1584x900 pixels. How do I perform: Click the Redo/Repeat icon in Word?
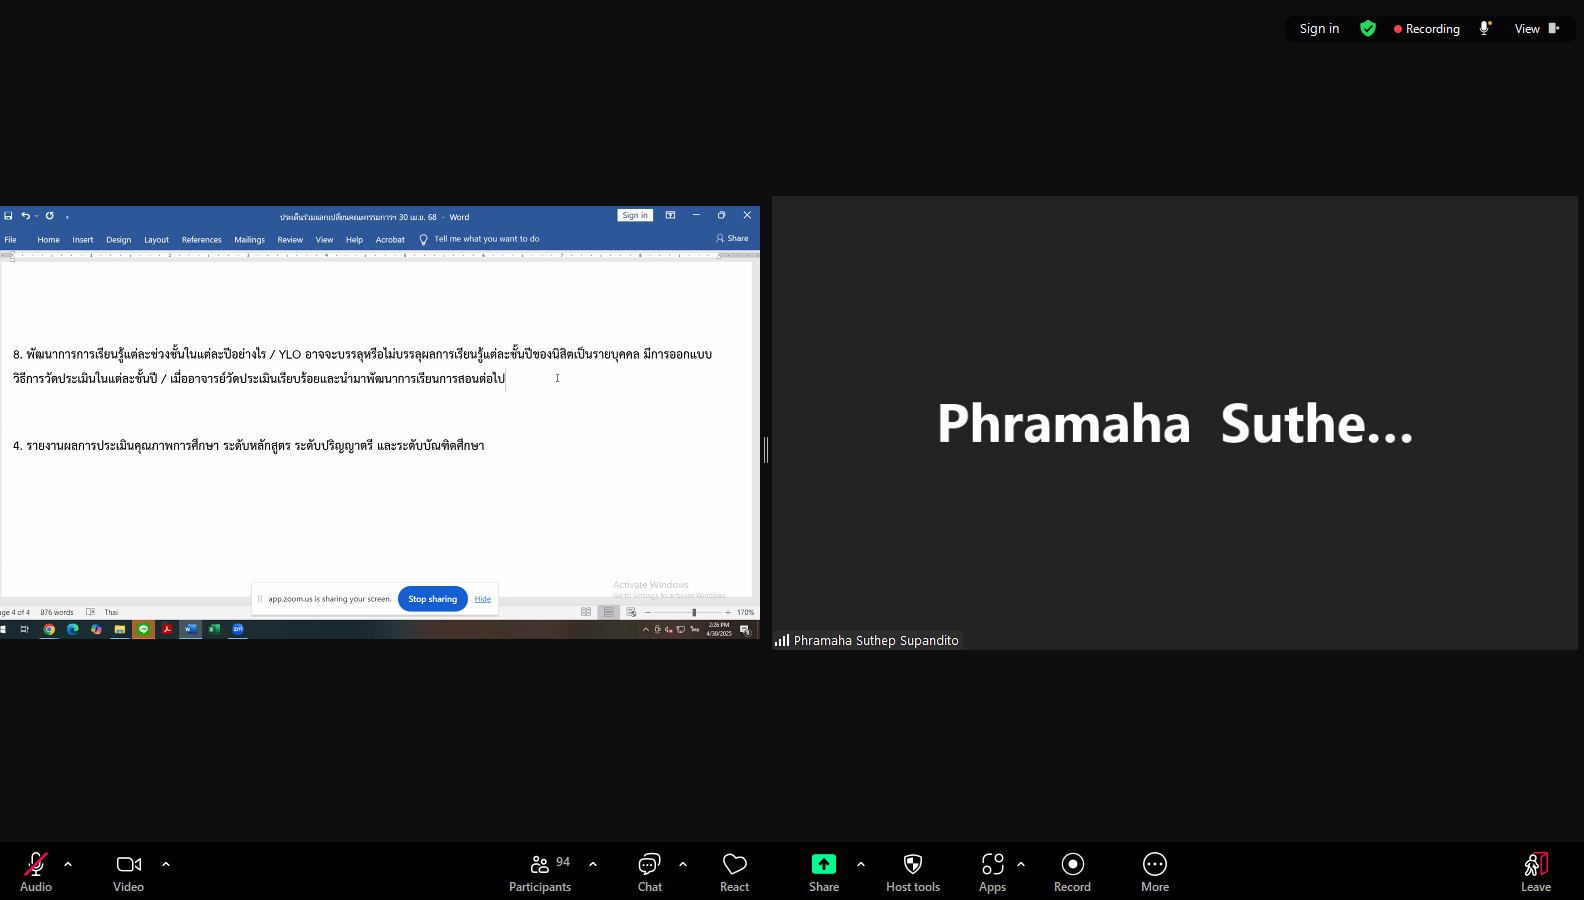click(50, 216)
